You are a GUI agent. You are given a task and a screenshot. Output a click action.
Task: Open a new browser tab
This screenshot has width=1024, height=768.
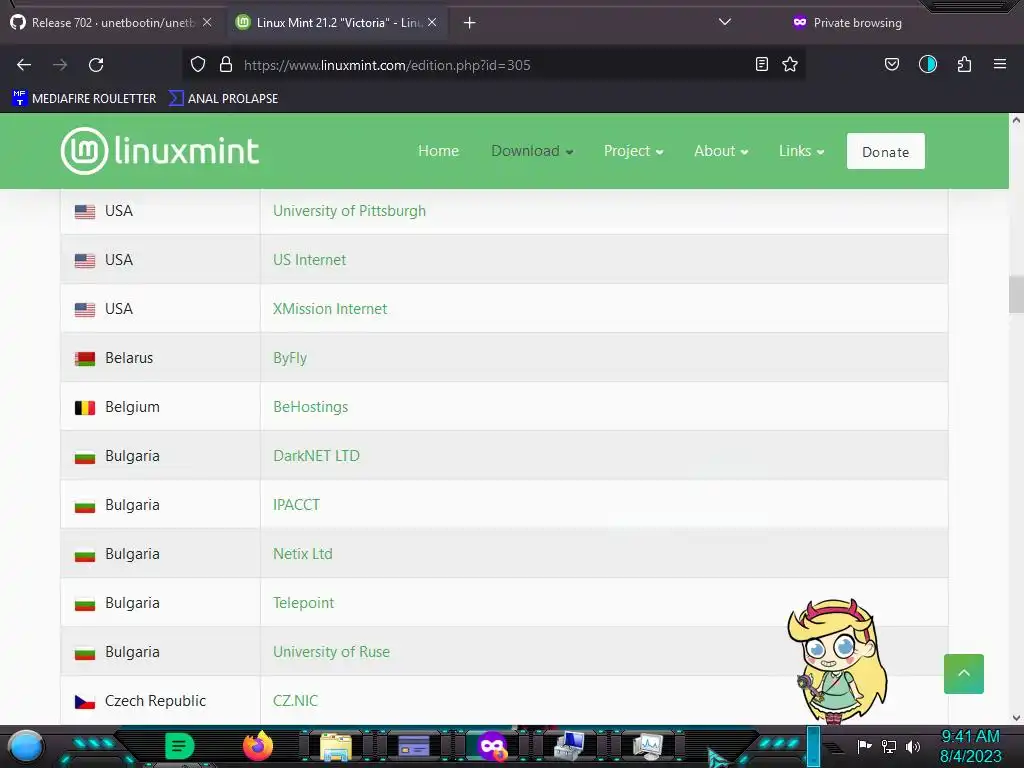[470, 23]
